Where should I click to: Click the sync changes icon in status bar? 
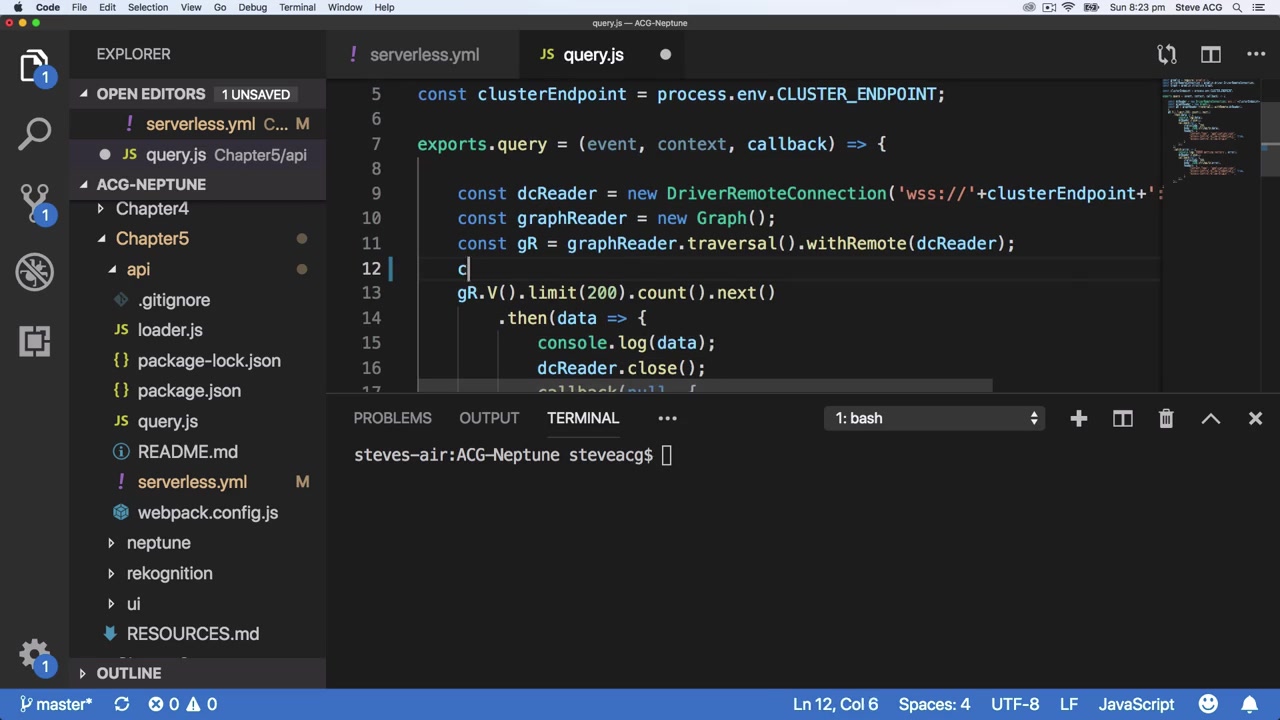(121, 704)
